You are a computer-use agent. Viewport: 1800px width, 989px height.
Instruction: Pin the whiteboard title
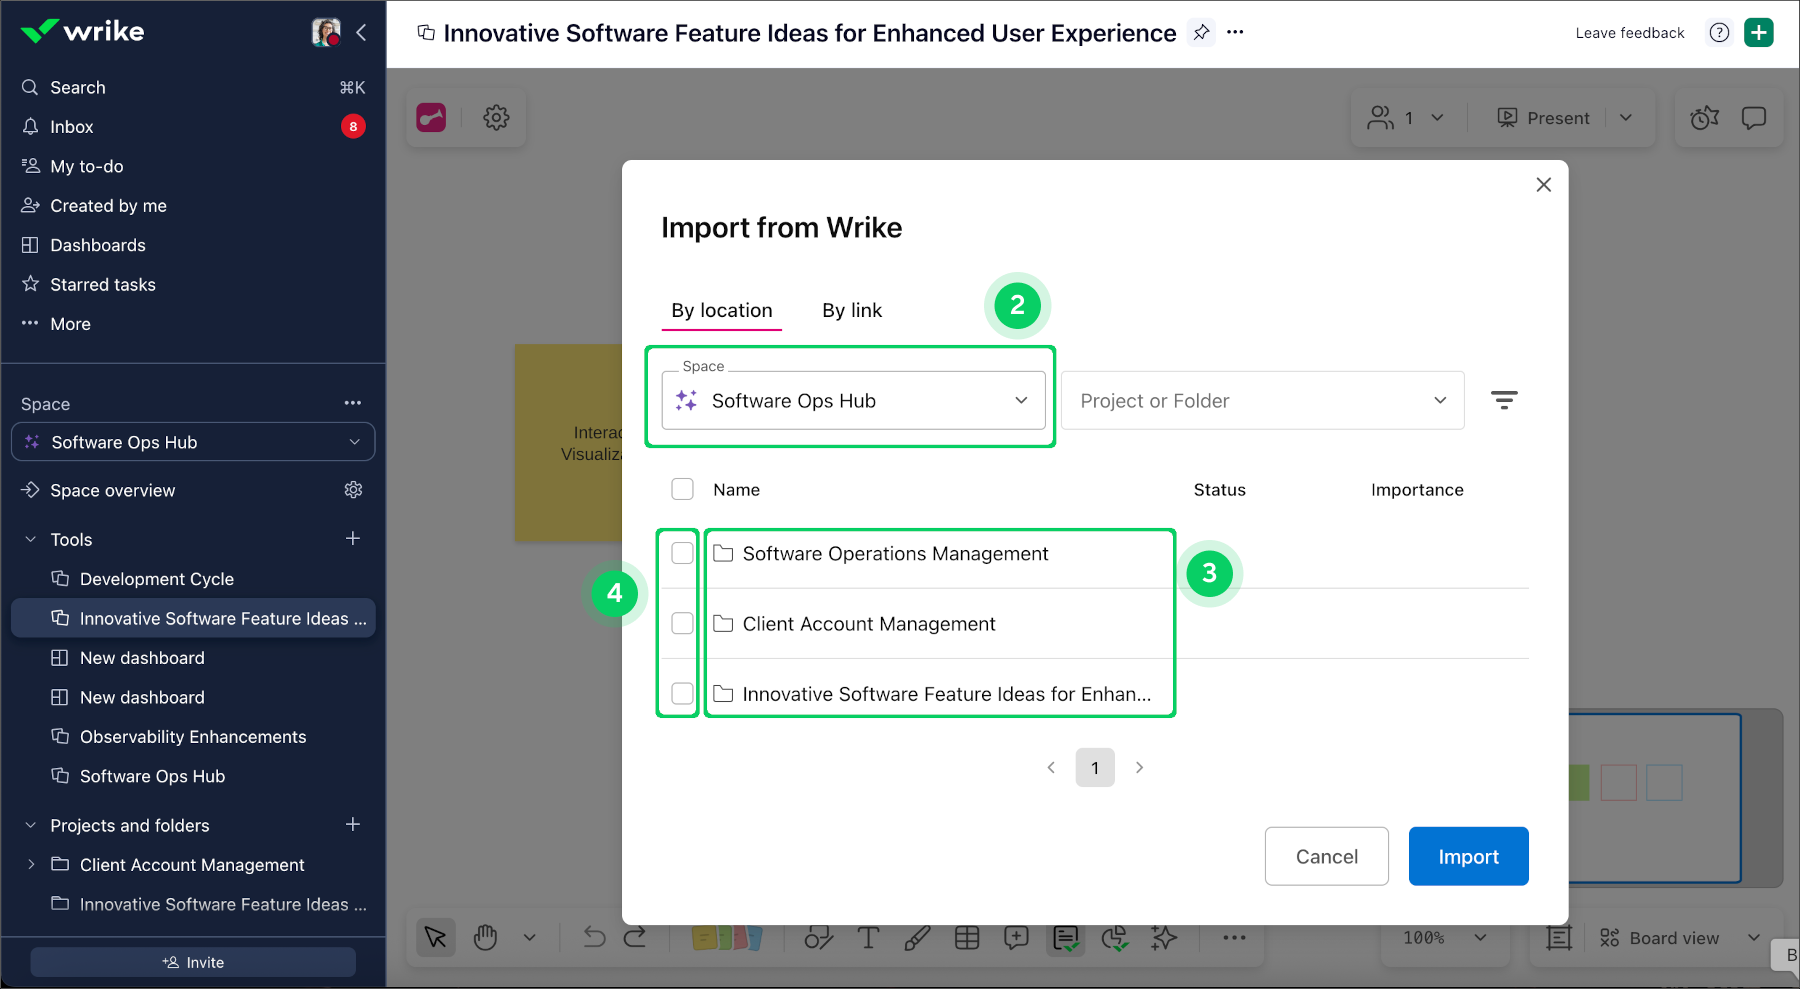(1201, 32)
